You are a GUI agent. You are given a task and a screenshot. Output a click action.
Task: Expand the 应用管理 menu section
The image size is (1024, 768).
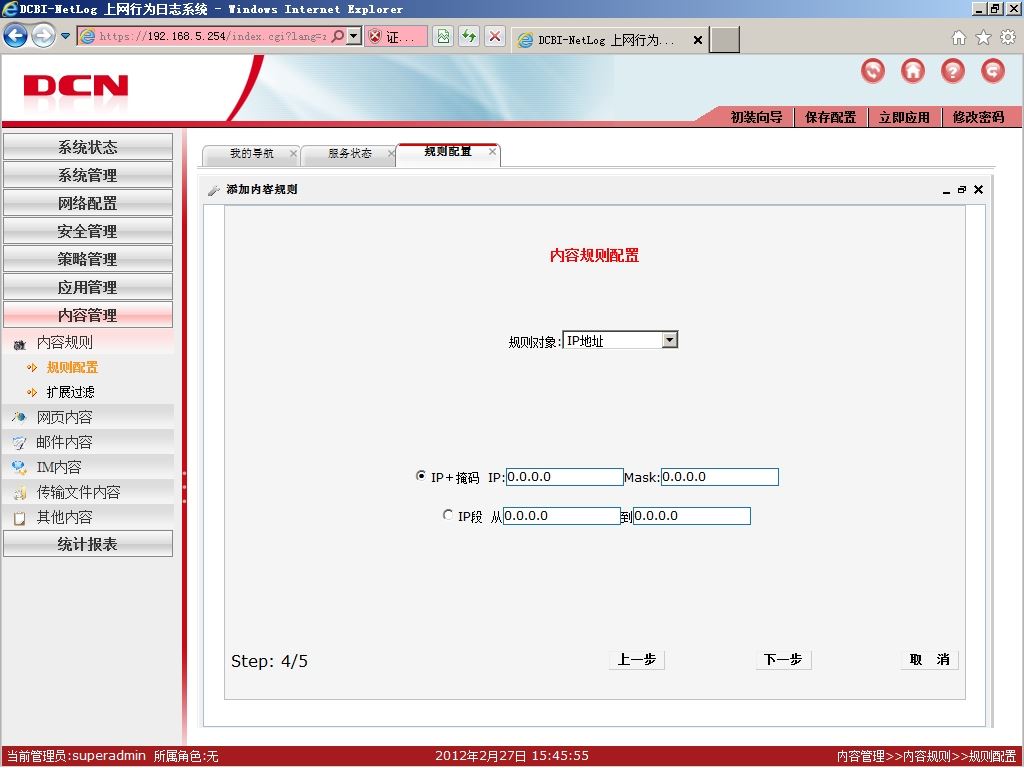(x=88, y=287)
